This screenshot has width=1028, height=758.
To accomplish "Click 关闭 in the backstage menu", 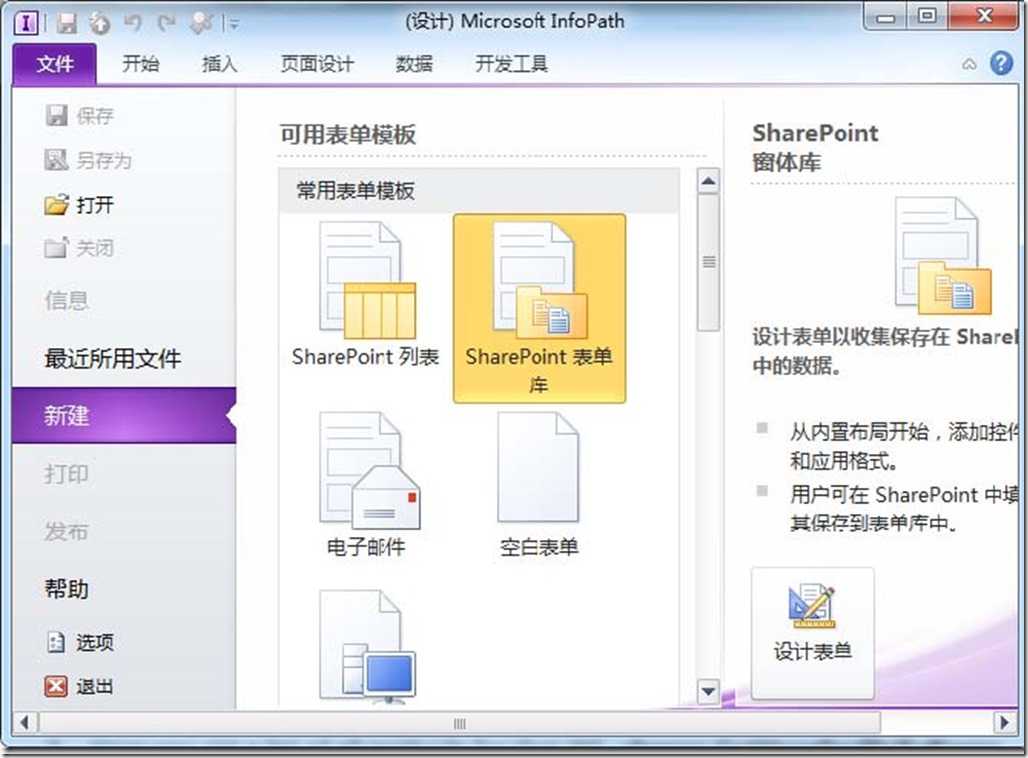I will (79, 248).
